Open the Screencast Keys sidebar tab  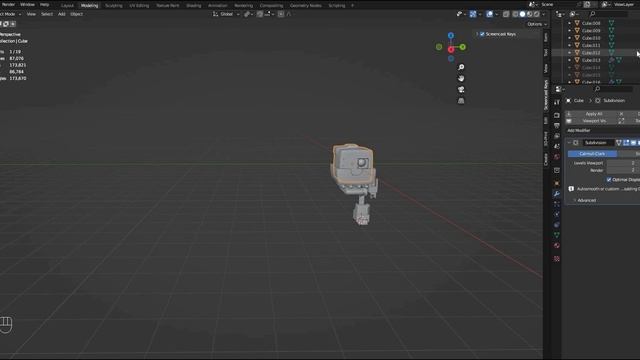coord(546,95)
